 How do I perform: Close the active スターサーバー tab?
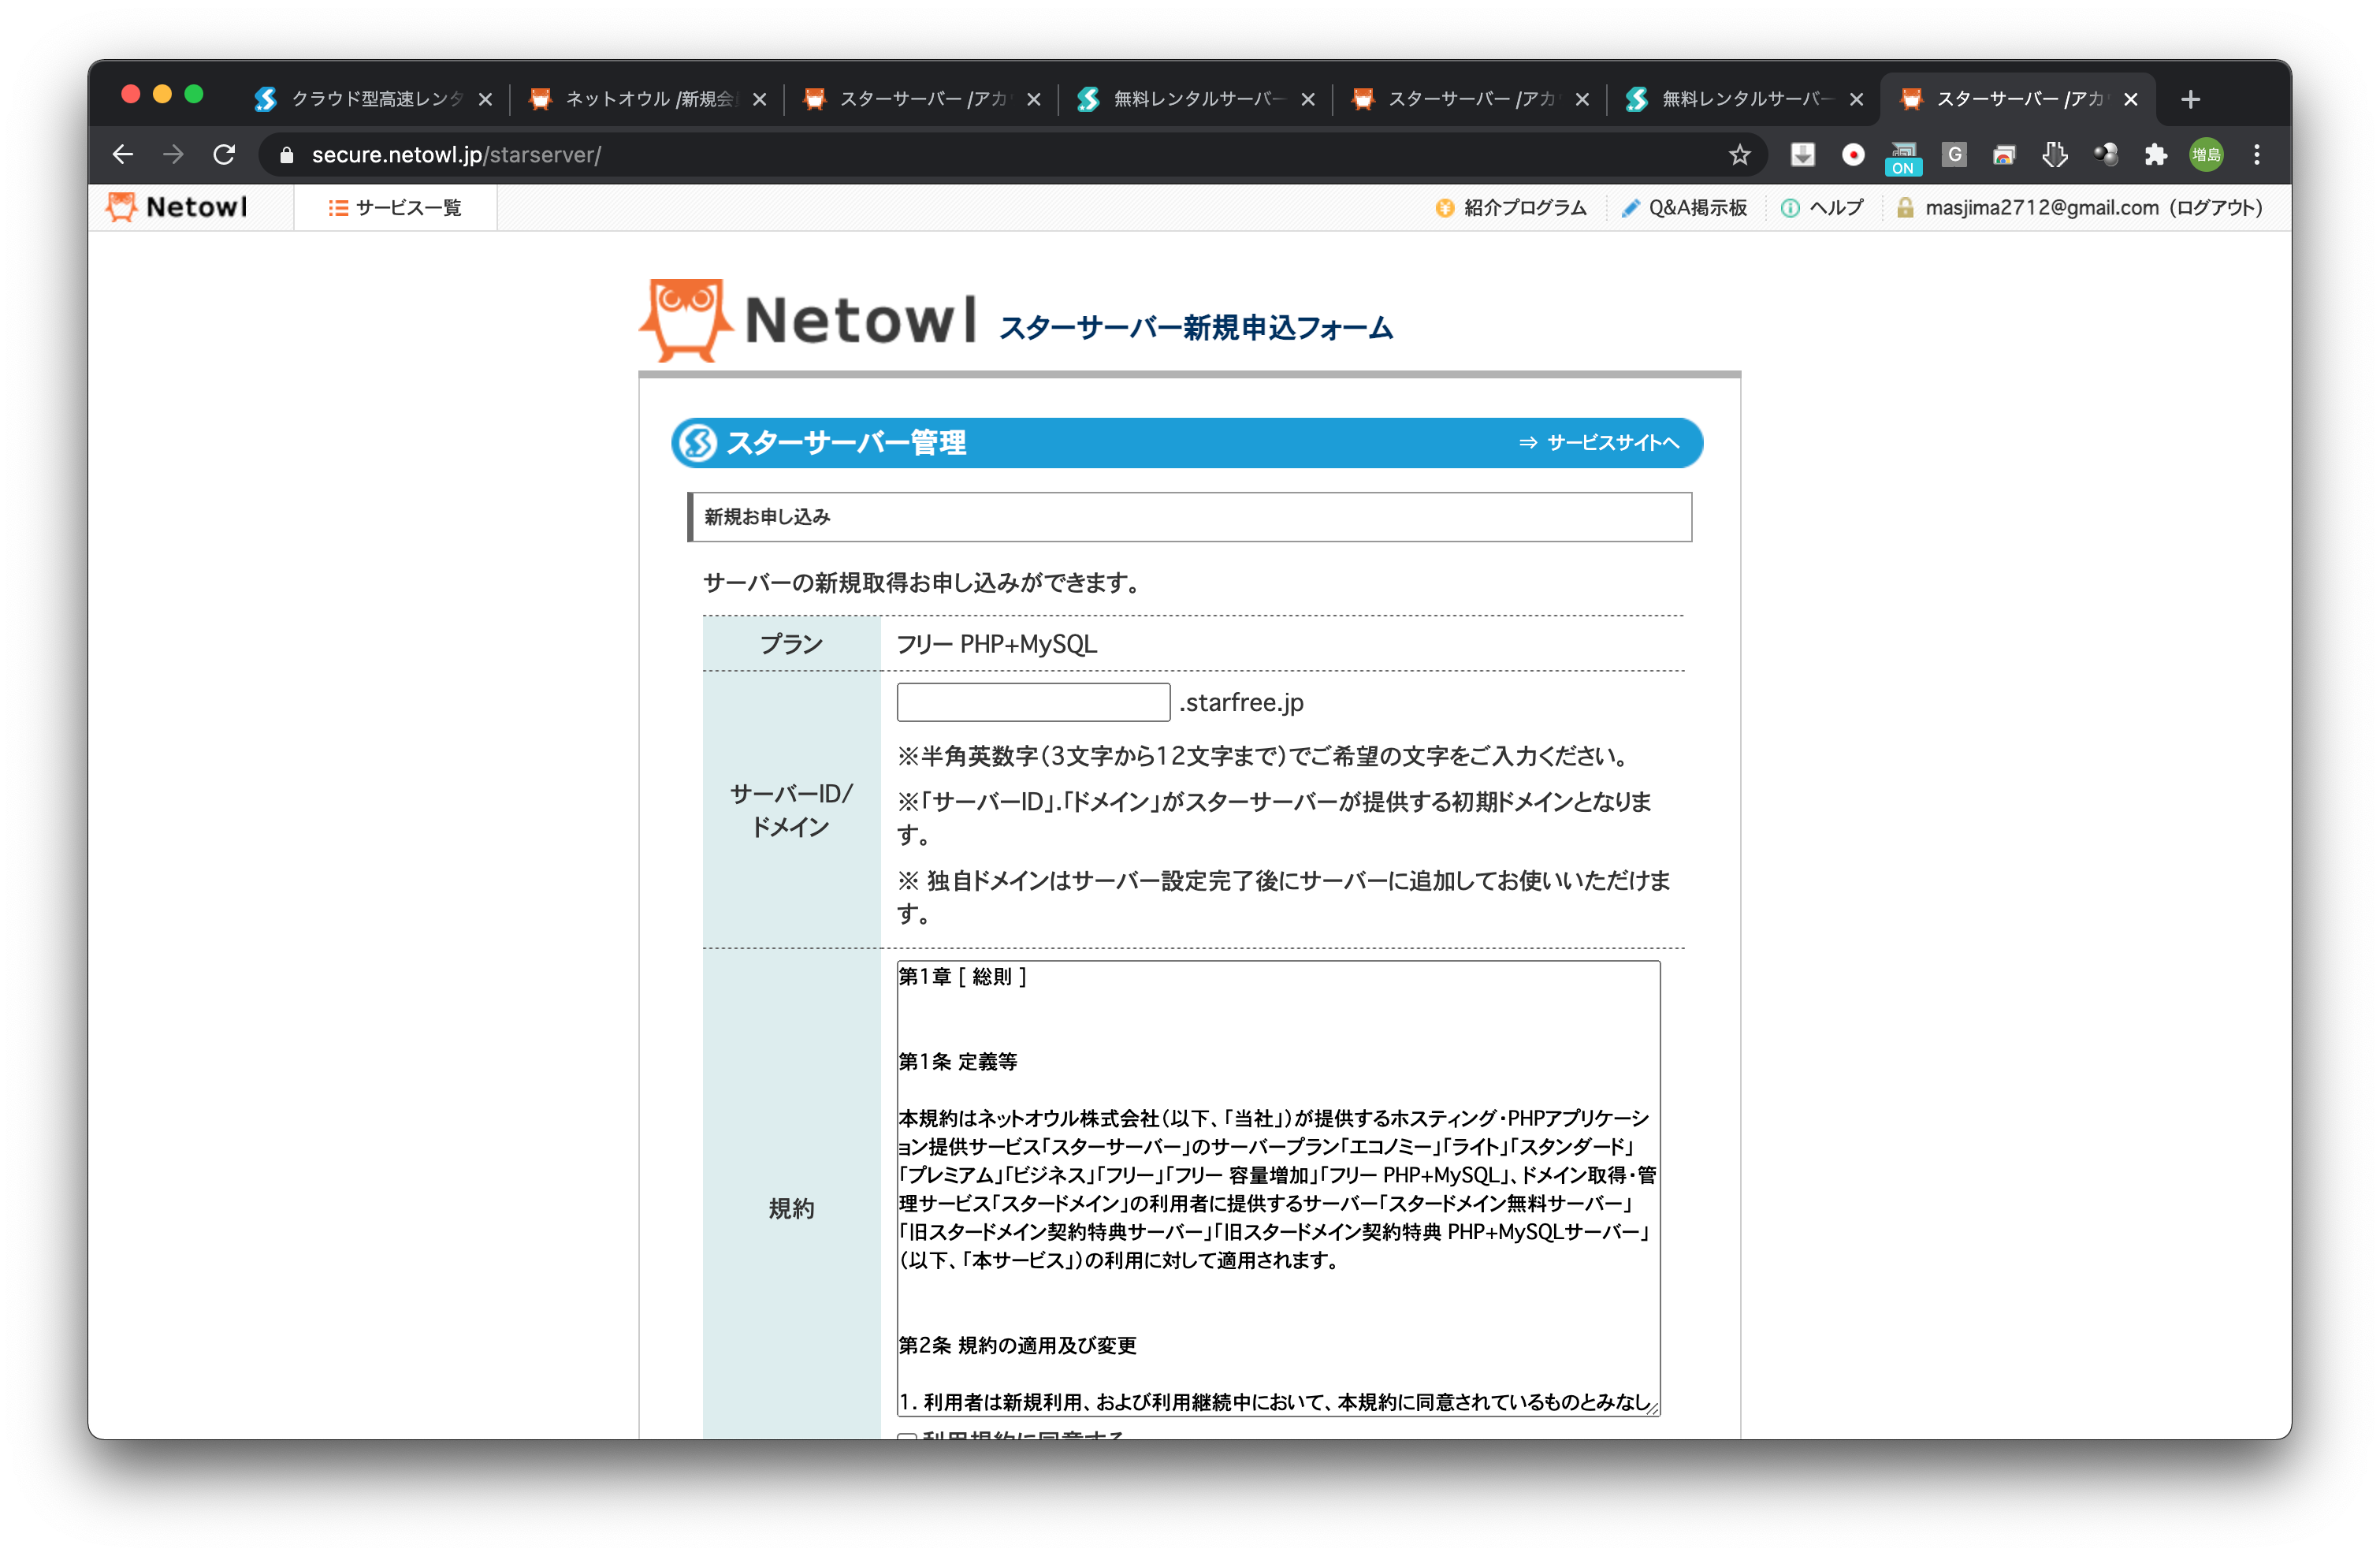pyautogui.click(x=2131, y=99)
